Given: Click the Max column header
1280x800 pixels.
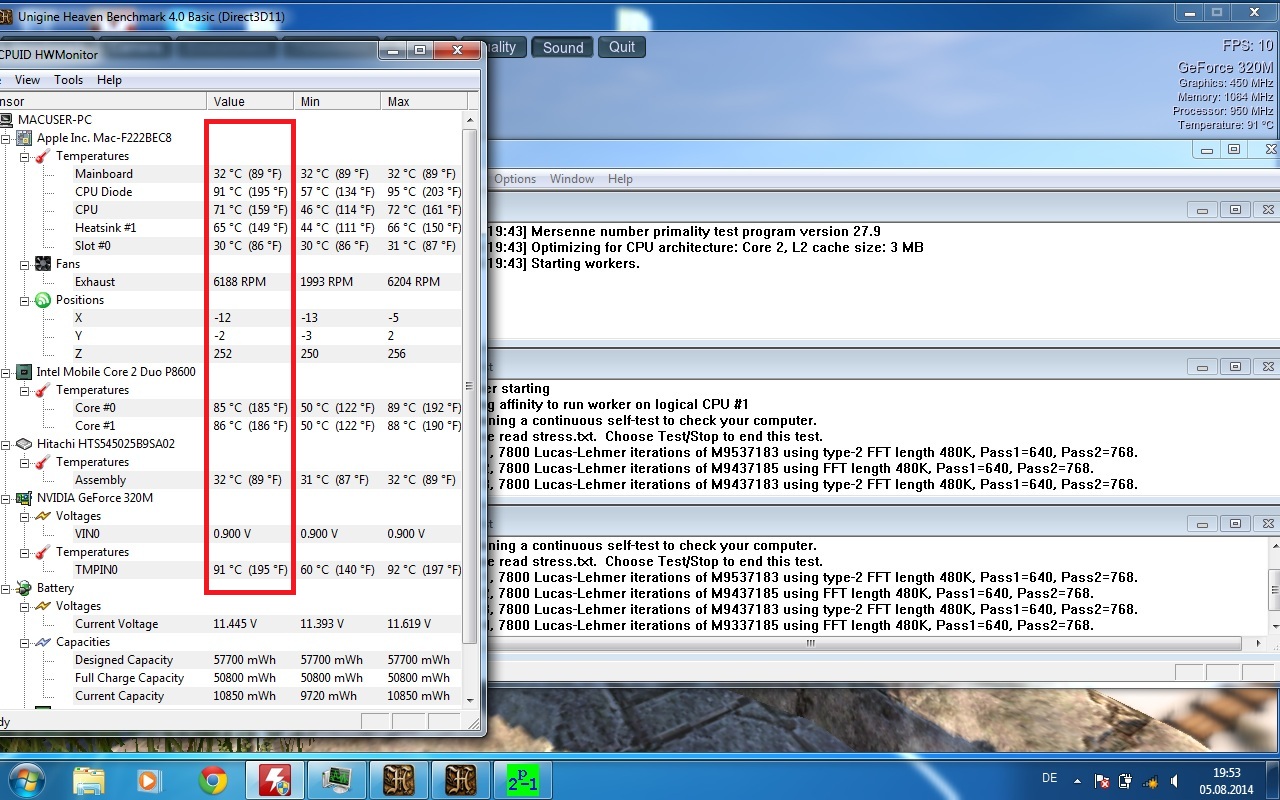Looking at the screenshot, I should [424, 101].
